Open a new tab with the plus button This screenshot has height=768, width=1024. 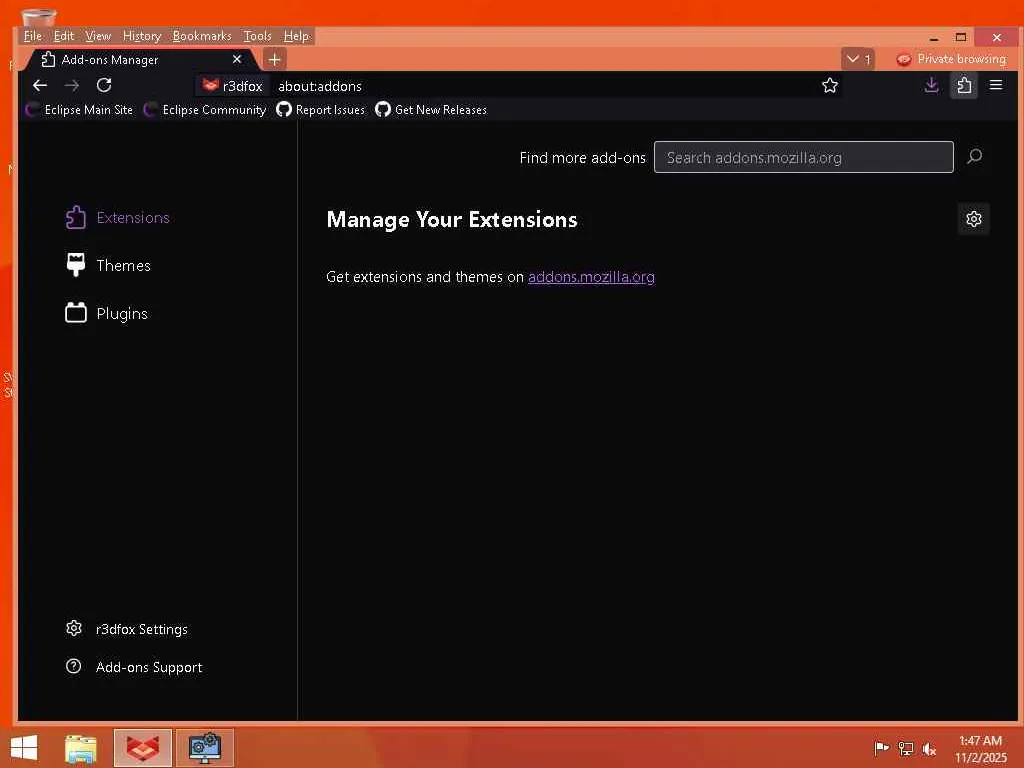[x=274, y=59]
